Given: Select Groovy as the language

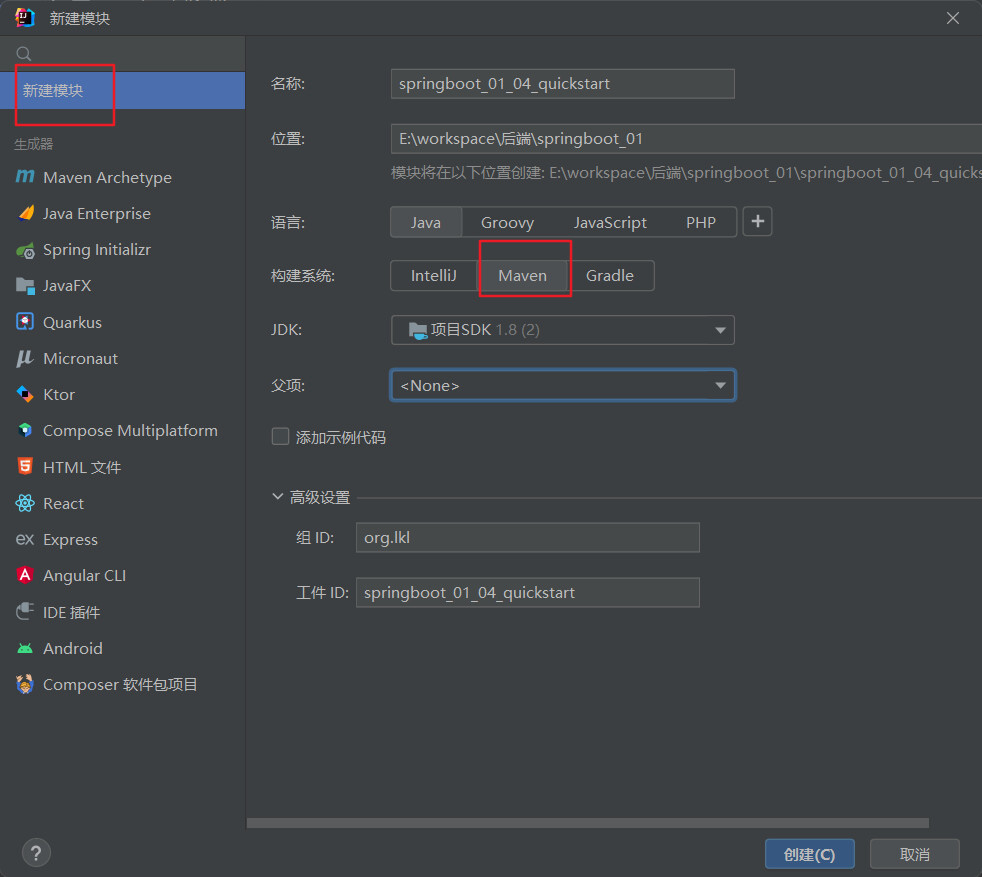Looking at the screenshot, I should coord(507,222).
